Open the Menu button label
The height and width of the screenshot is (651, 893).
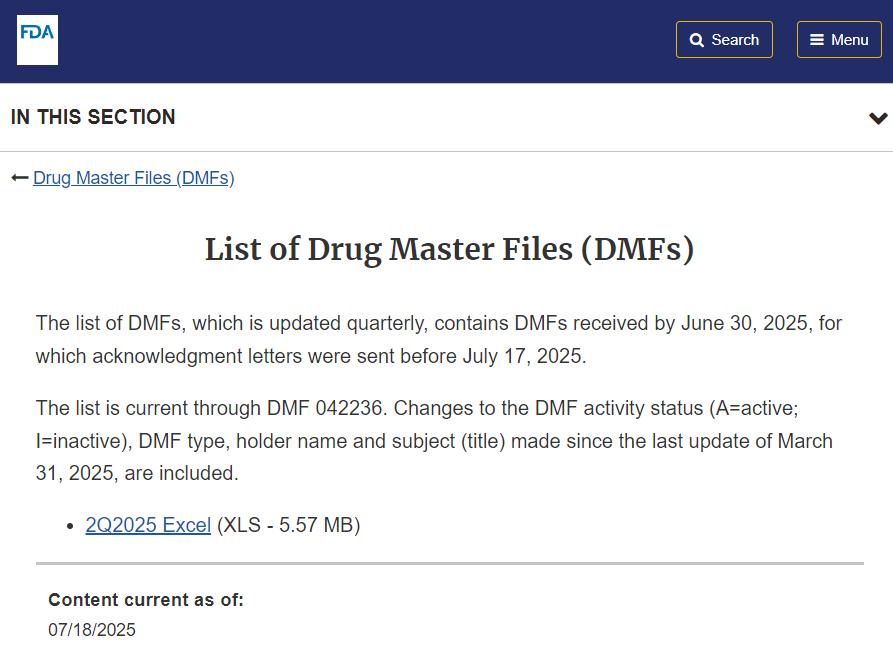[x=849, y=40]
